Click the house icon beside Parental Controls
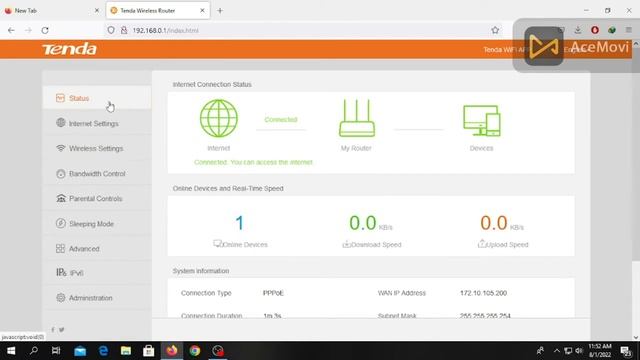 point(60,198)
